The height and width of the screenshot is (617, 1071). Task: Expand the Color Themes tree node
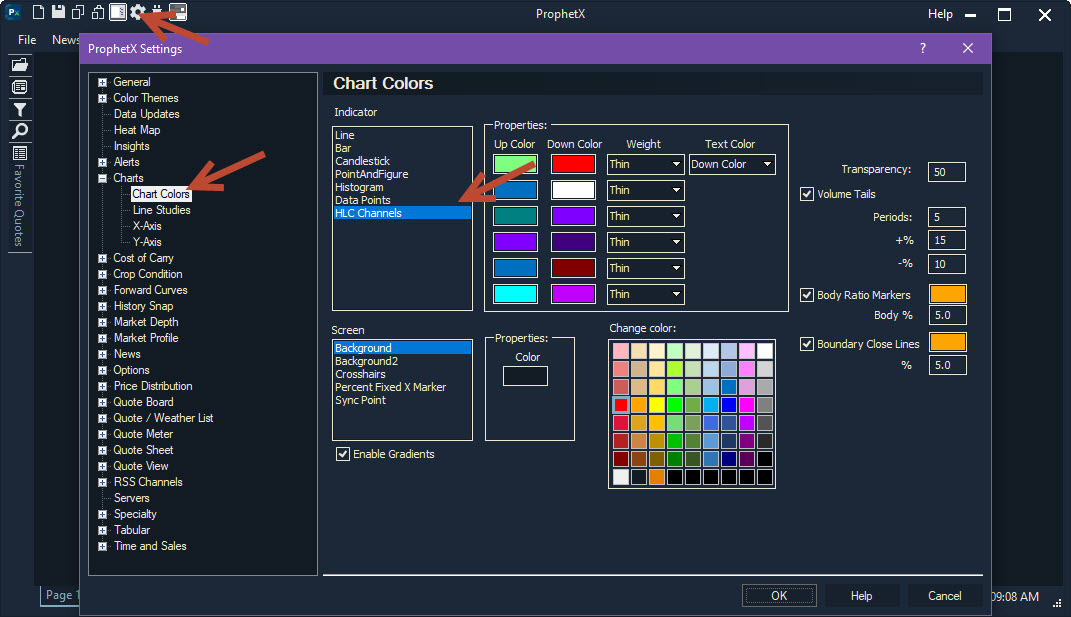tap(102, 98)
